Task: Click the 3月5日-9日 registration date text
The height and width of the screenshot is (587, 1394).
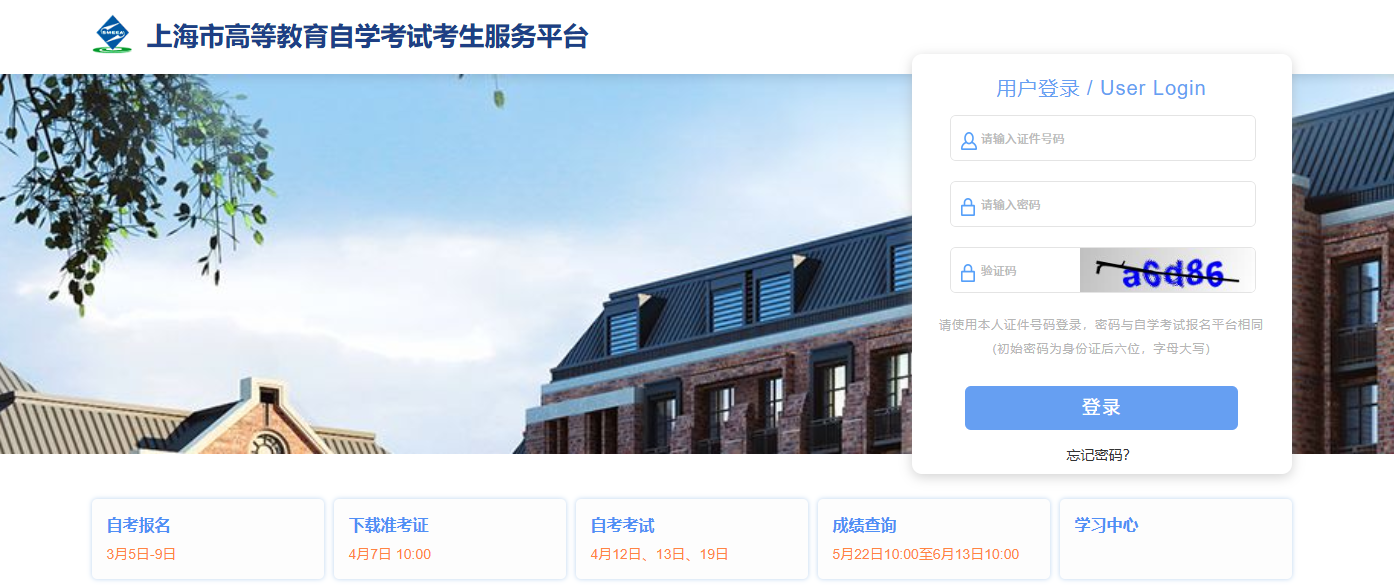Action: point(141,554)
